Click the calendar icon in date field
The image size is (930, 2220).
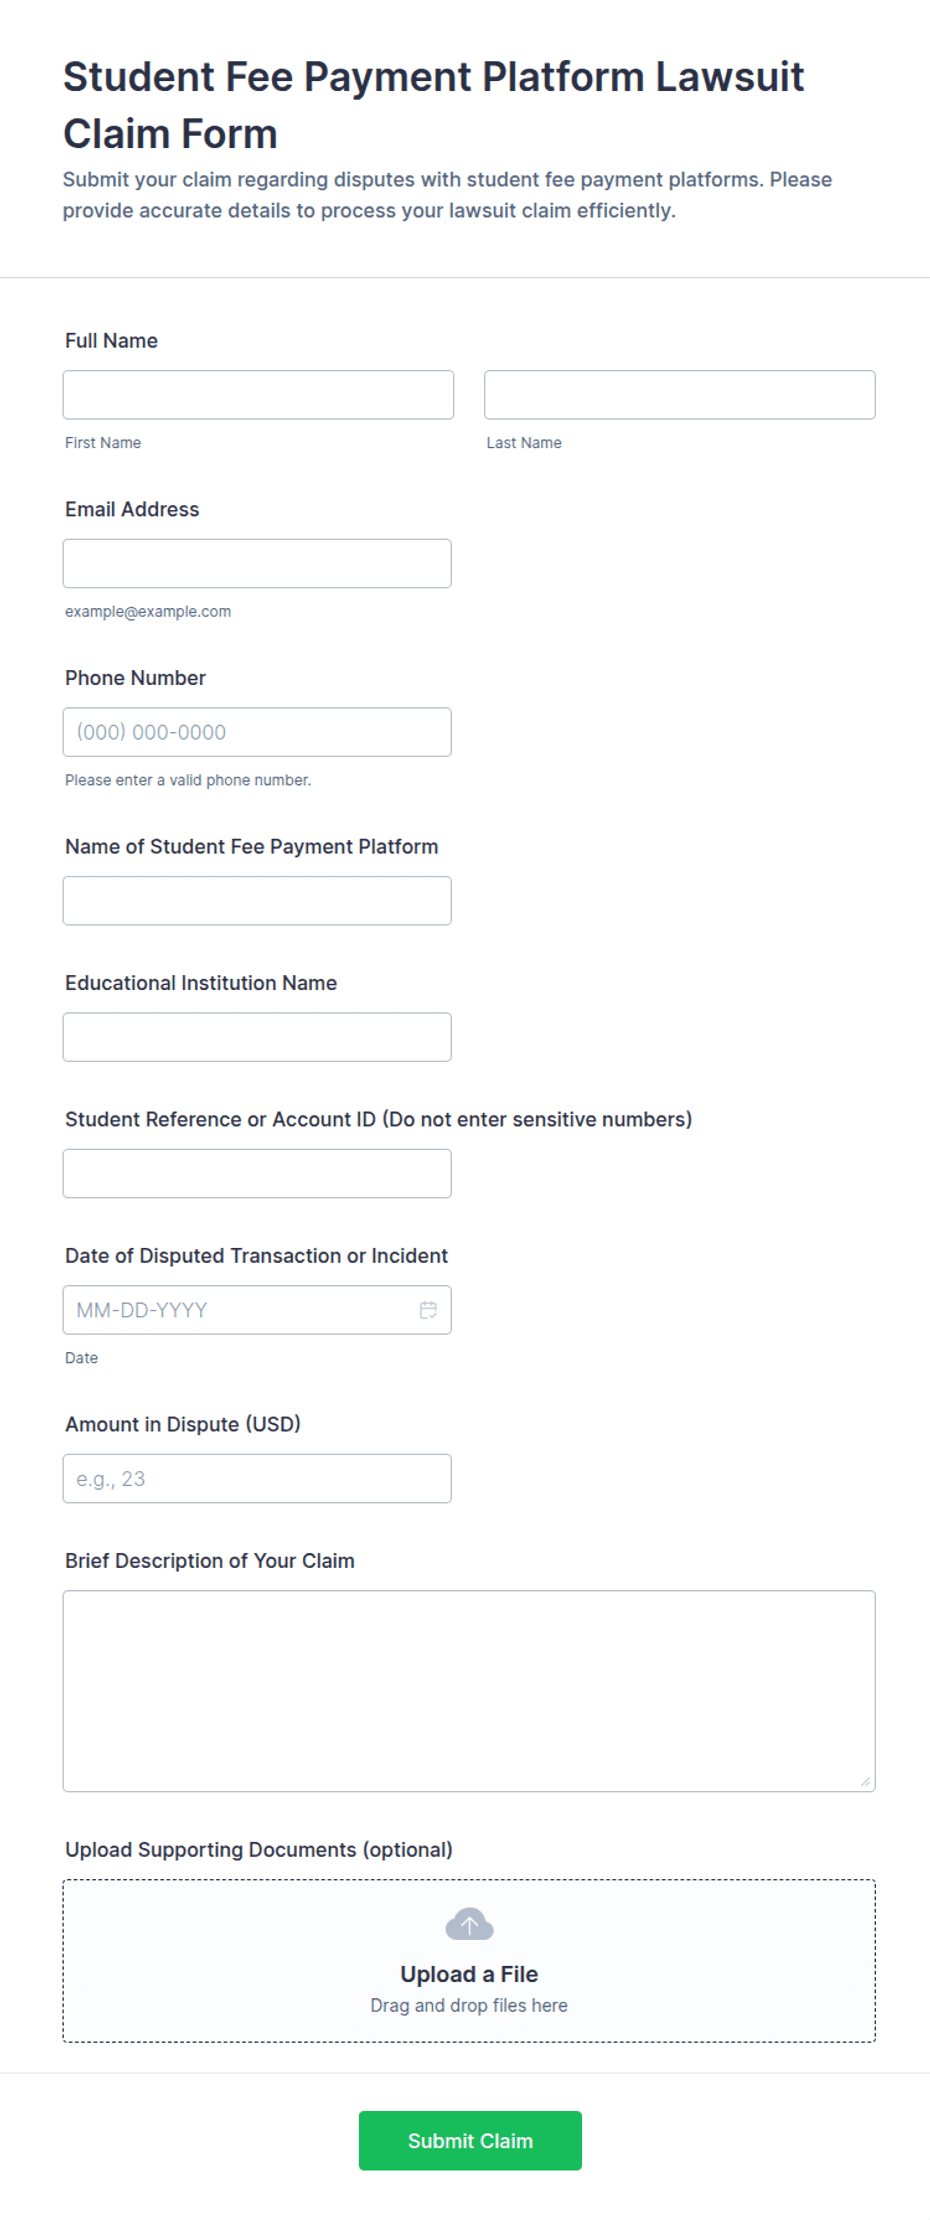pyautogui.click(x=428, y=1310)
